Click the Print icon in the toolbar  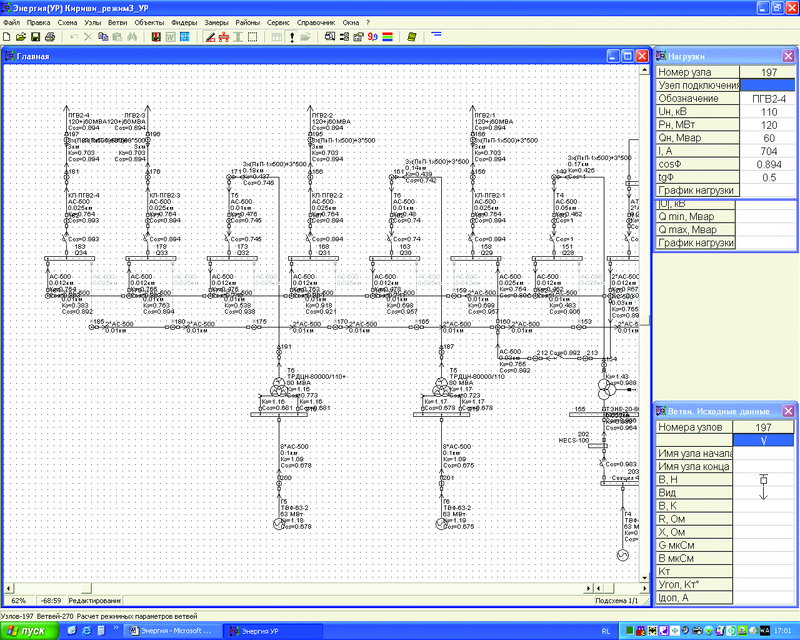[x=49, y=37]
